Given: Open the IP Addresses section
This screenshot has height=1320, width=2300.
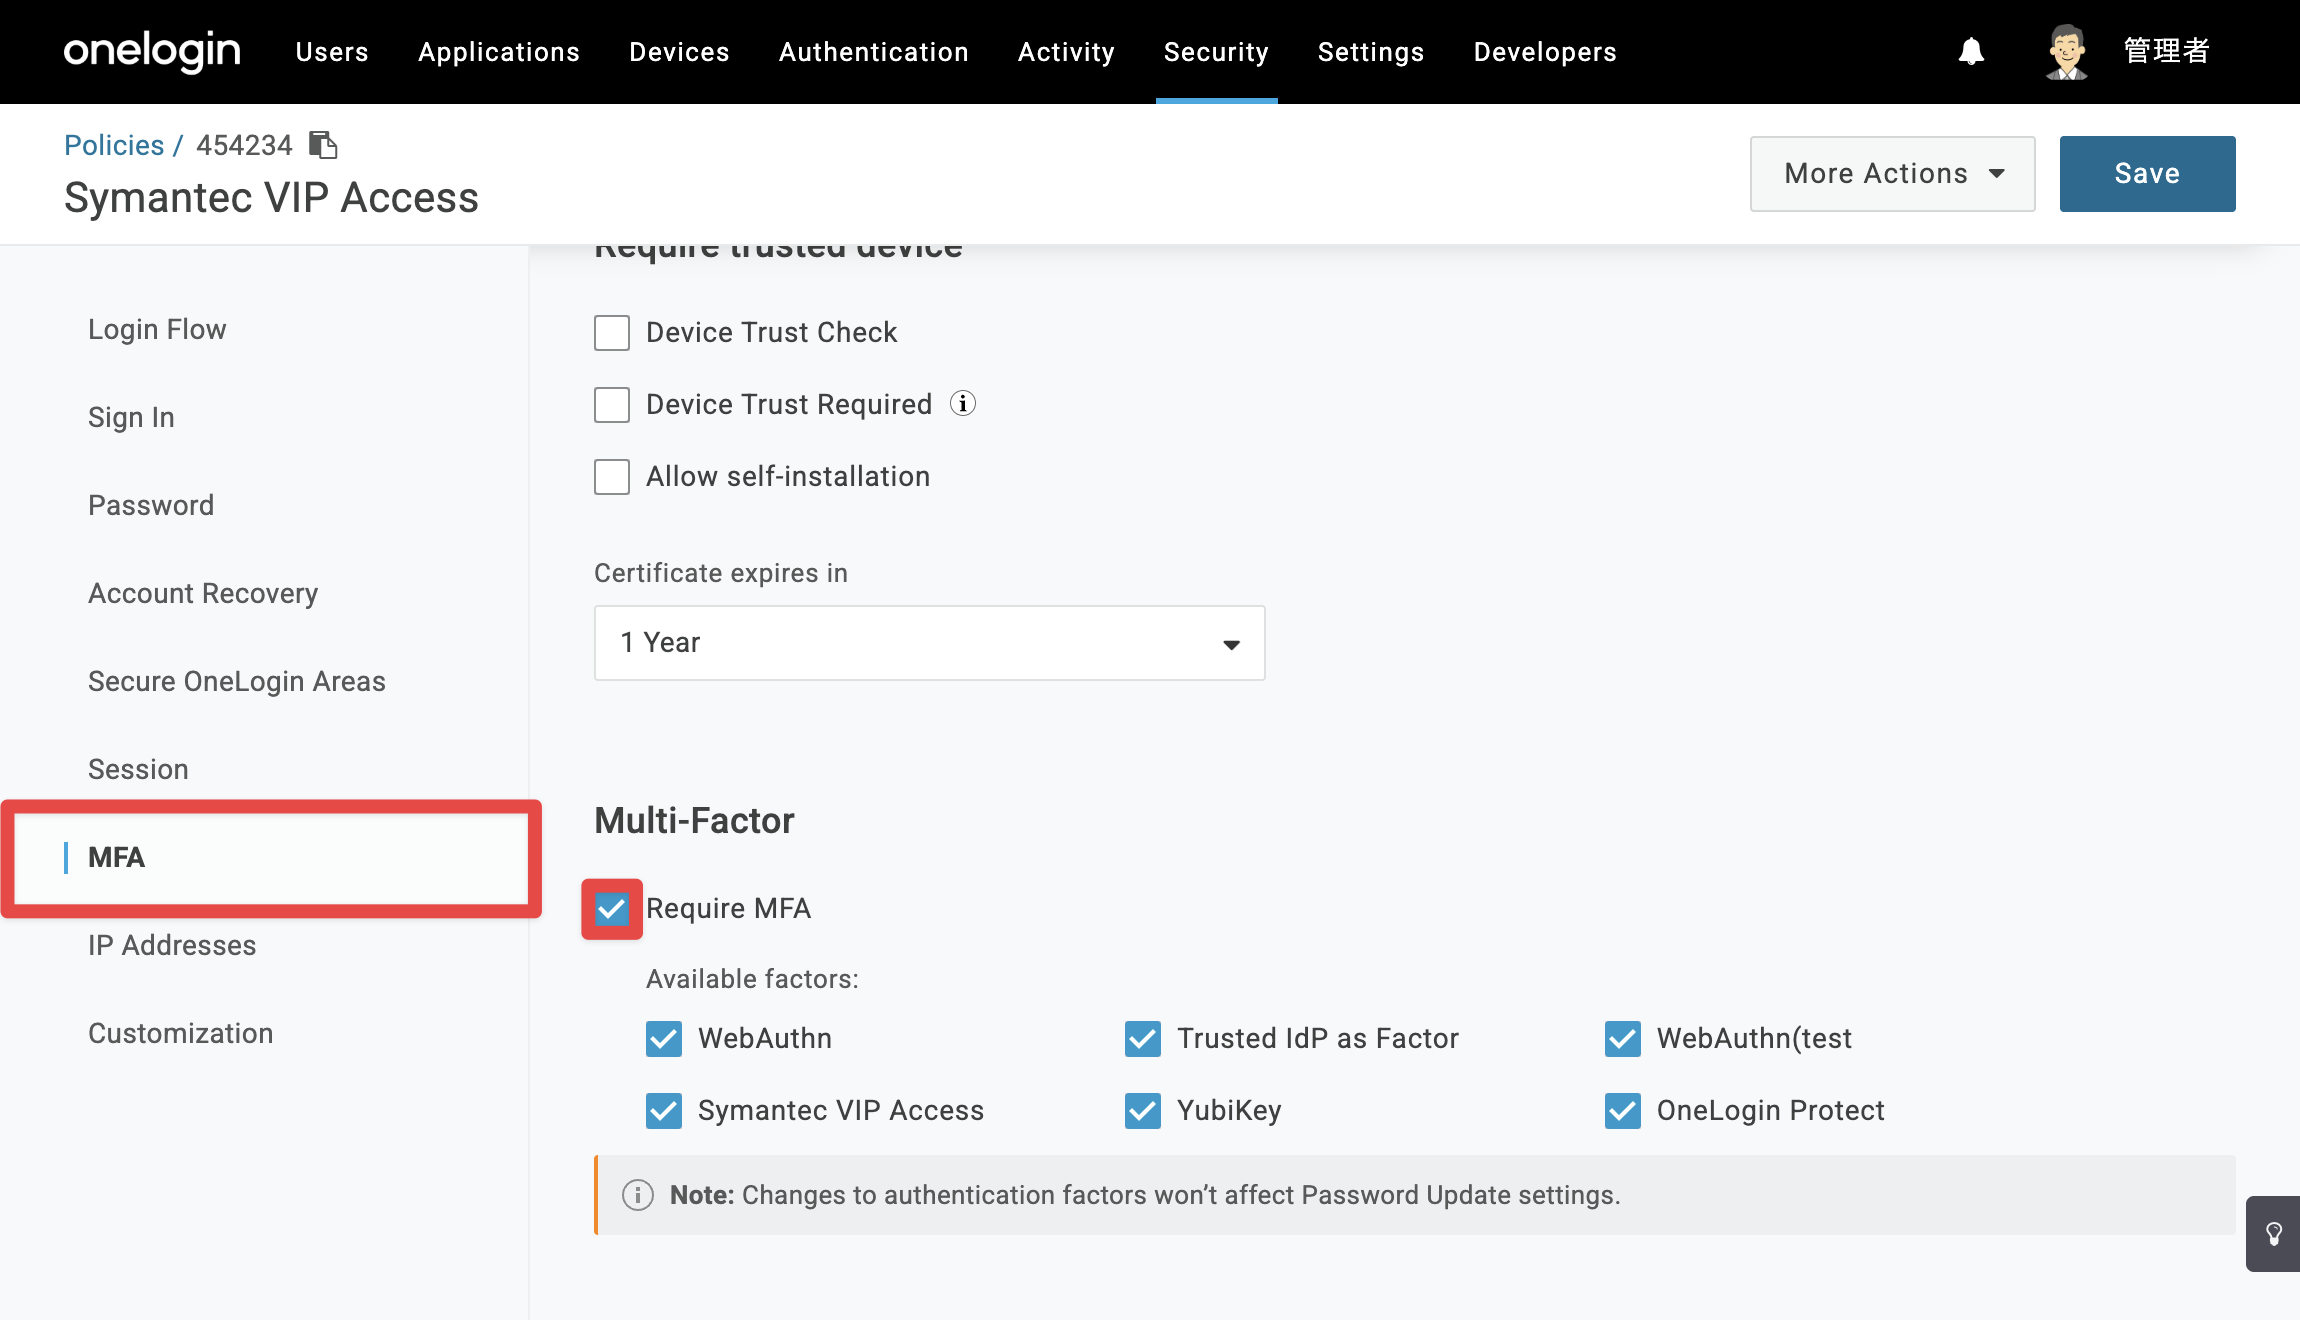Looking at the screenshot, I should click(x=172, y=945).
